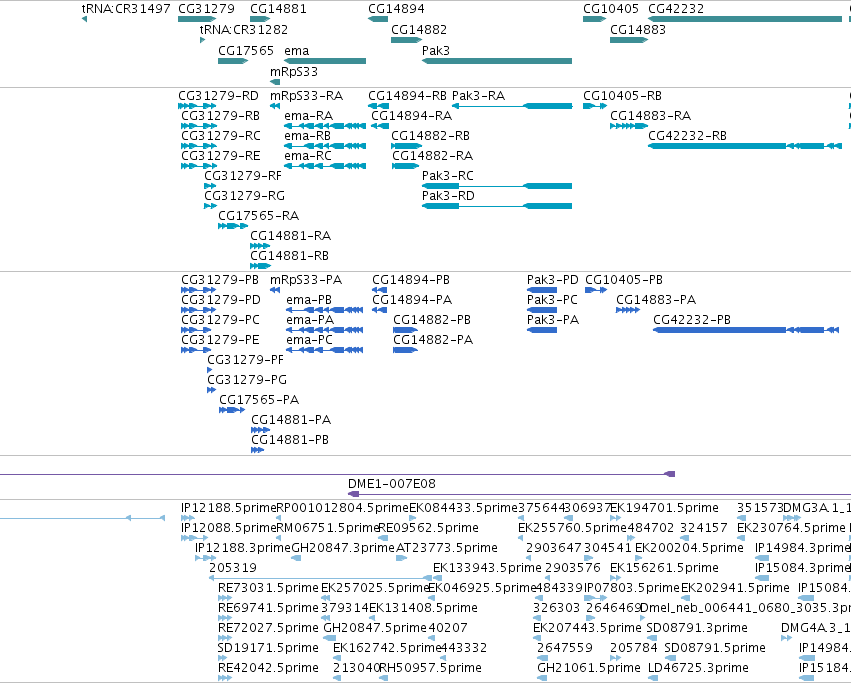
Task: Click the SD19171.5prime EST label
Action: [x=268, y=648]
